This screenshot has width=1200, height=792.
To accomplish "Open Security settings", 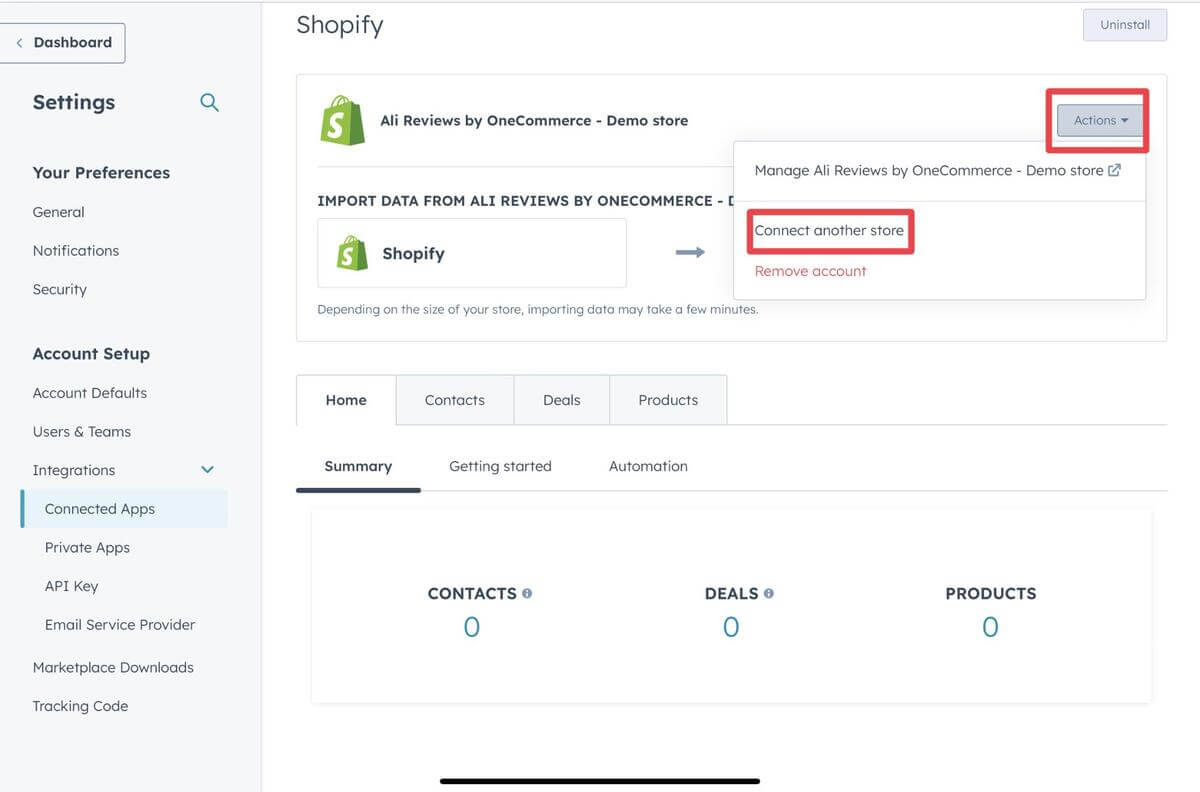I will [59, 290].
